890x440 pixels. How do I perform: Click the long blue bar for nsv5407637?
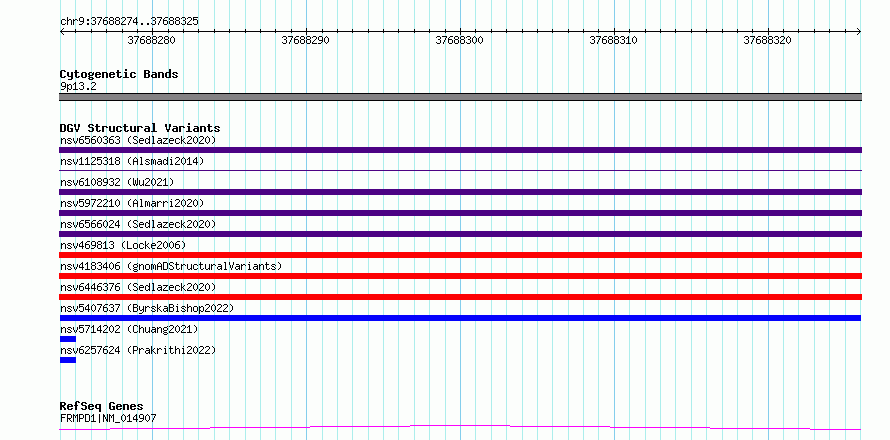[x=460, y=318]
